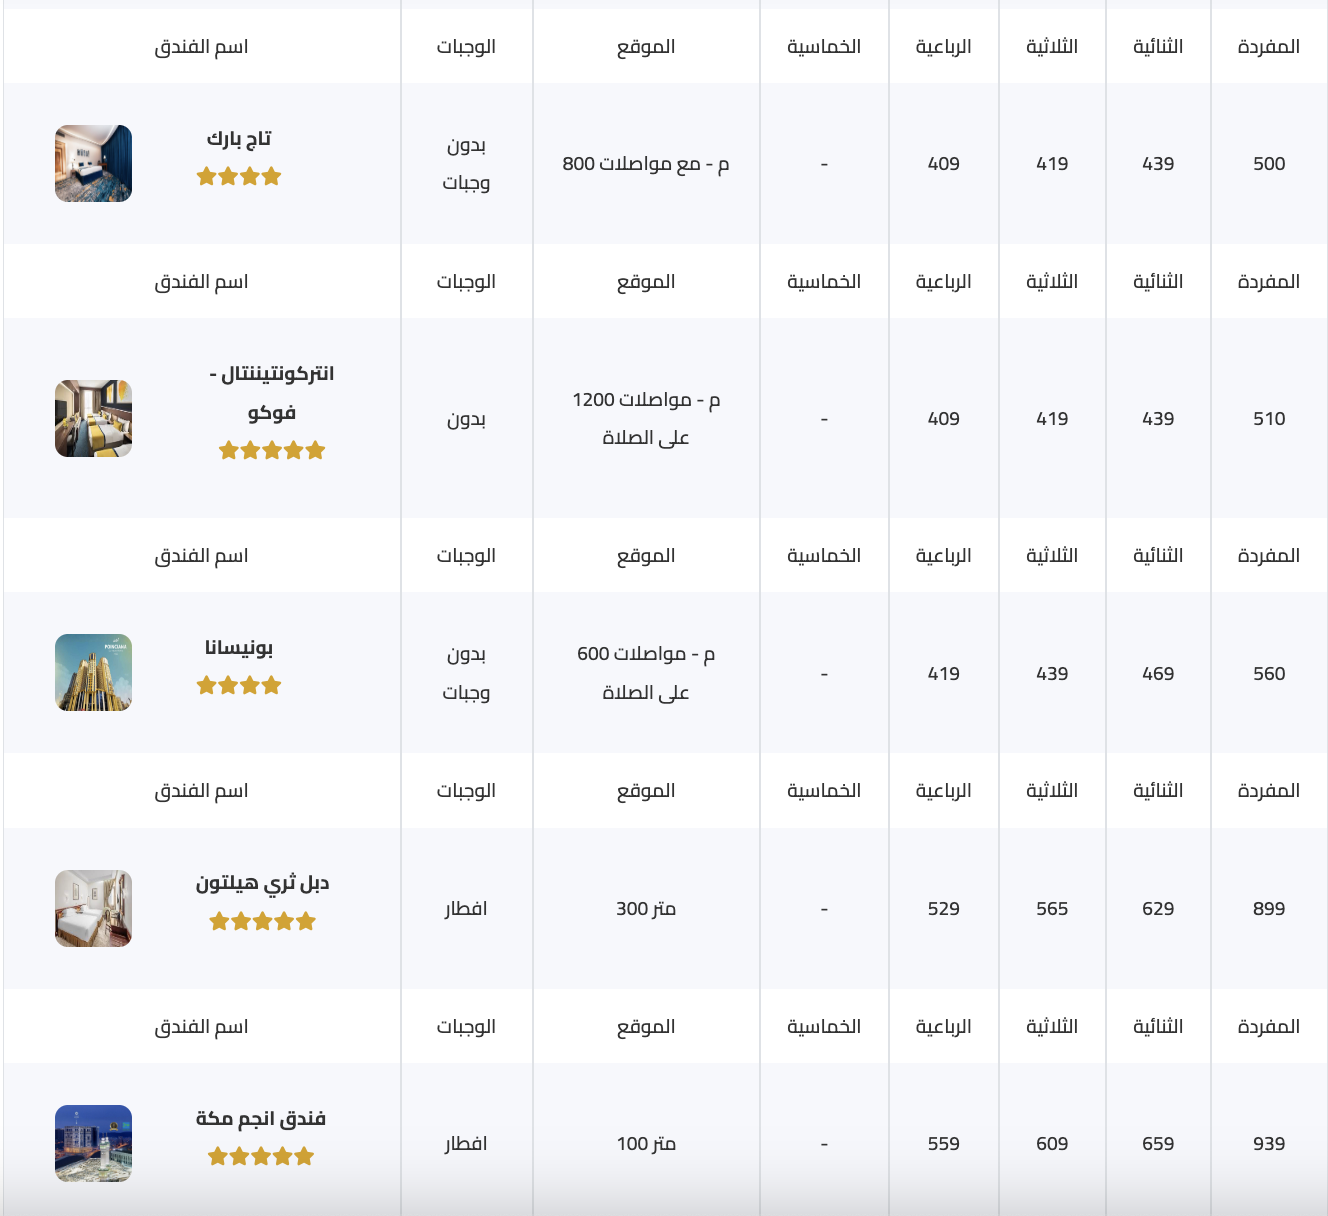
Task: Open the Taj Park hotel room thumbnail
Action: [93, 163]
